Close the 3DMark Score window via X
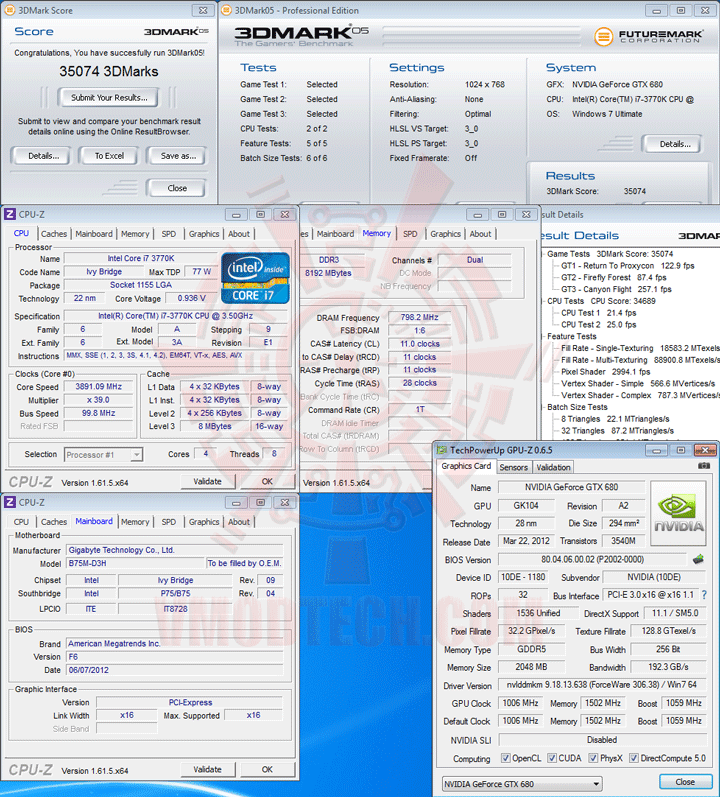The height and width of the screenshot is (797, 720). [x=203, y=10]
